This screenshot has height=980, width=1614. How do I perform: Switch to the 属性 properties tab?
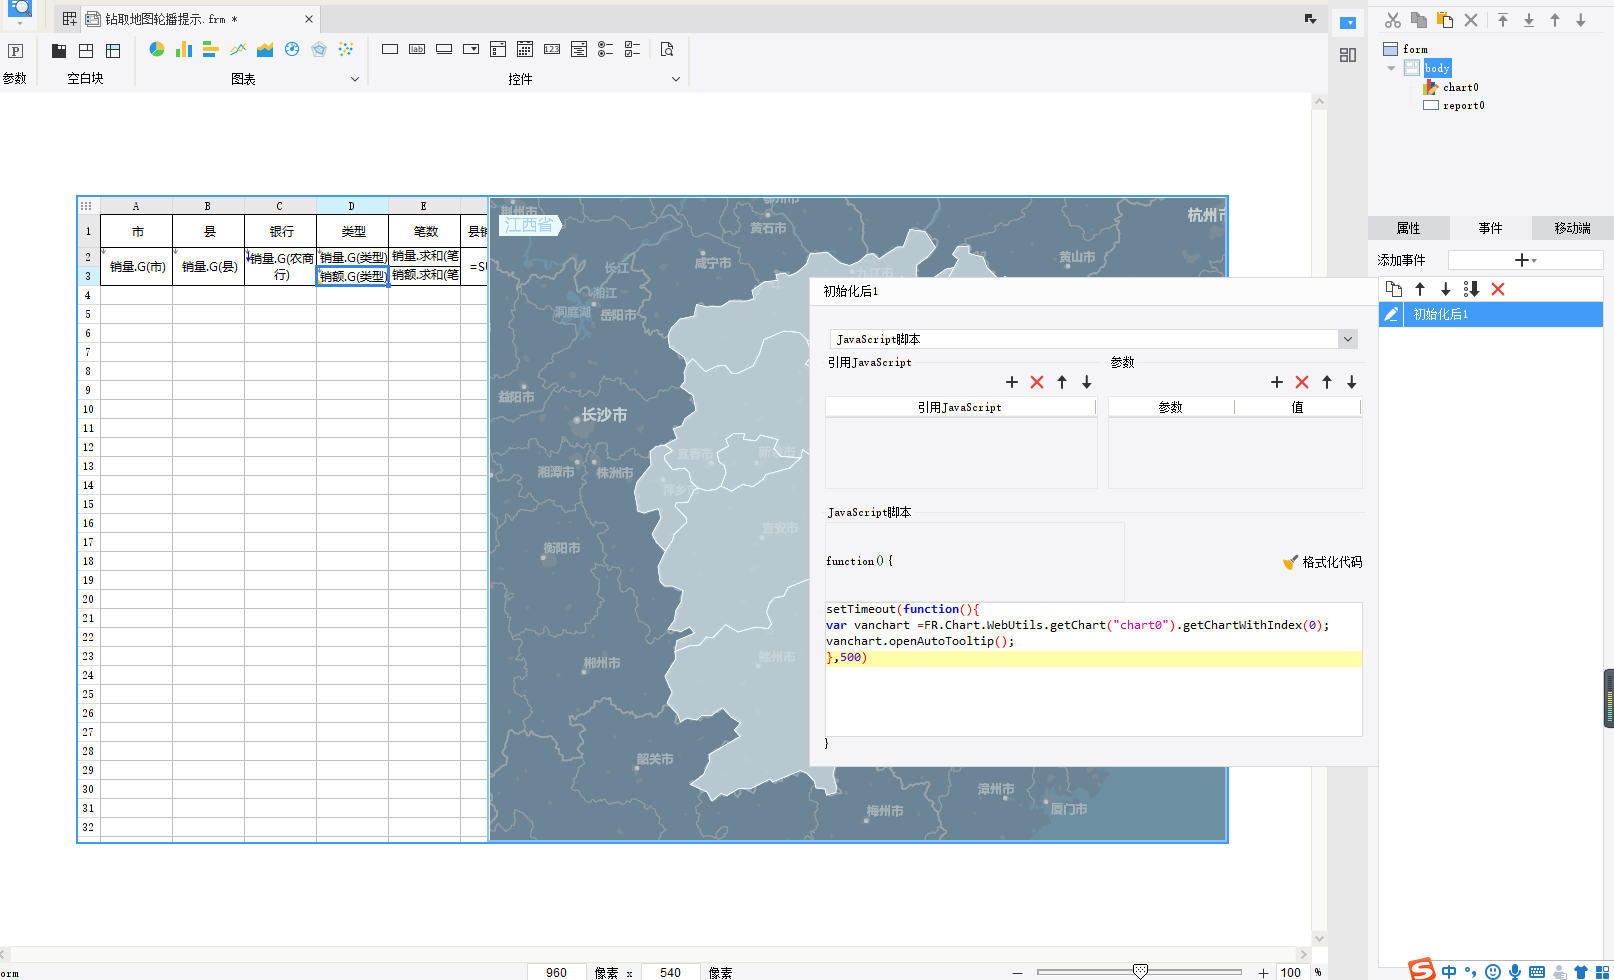[x=1408, y=228]
